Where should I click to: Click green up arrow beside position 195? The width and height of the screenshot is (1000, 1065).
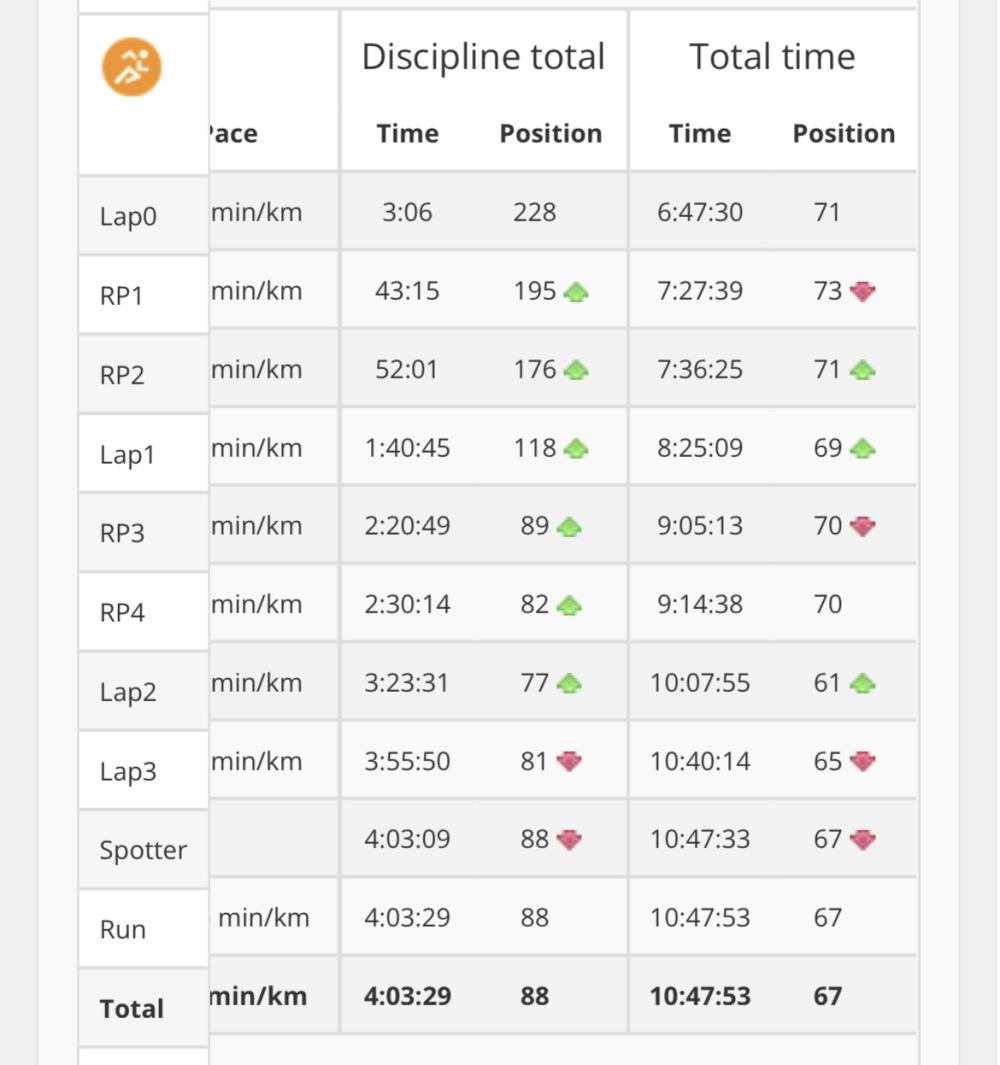click(576, 292)
